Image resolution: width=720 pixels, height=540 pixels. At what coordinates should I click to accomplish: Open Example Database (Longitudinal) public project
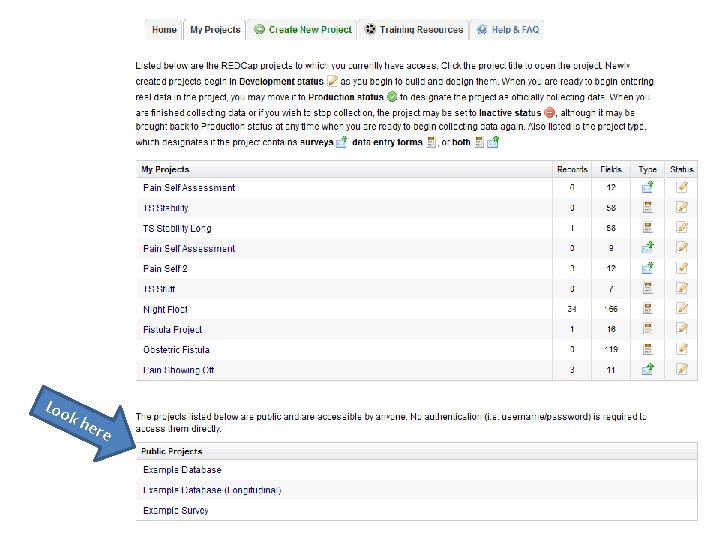pyautogui.click(x=212, y=490)
